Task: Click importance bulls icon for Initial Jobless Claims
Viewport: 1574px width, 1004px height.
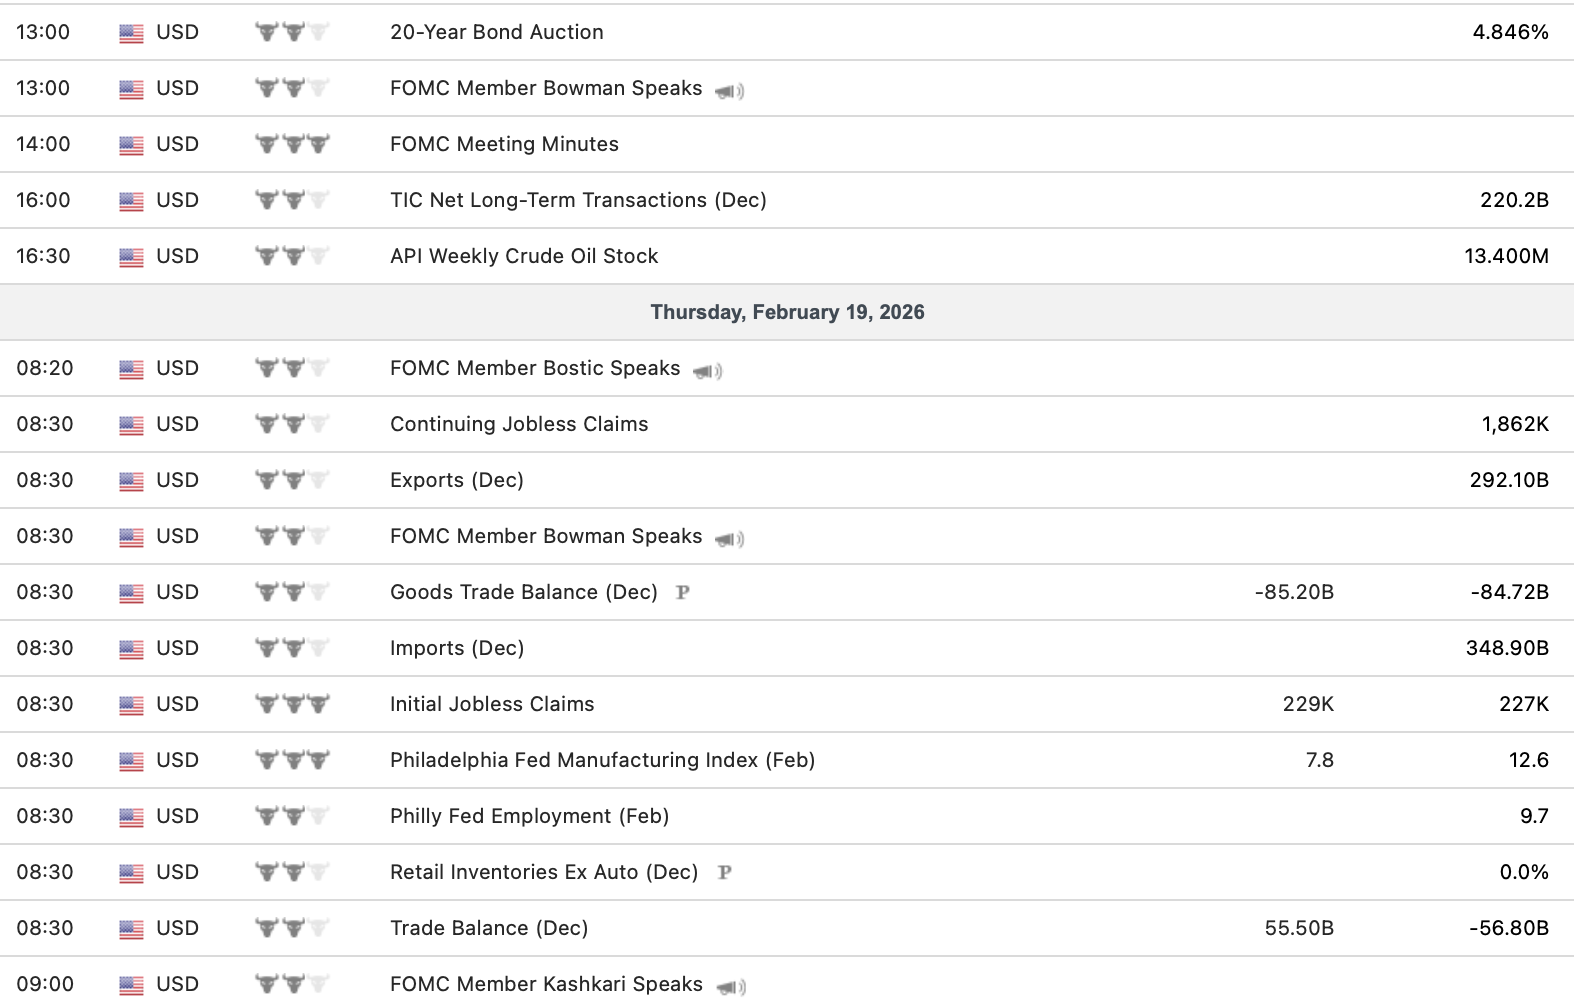Action: (292, 704)
